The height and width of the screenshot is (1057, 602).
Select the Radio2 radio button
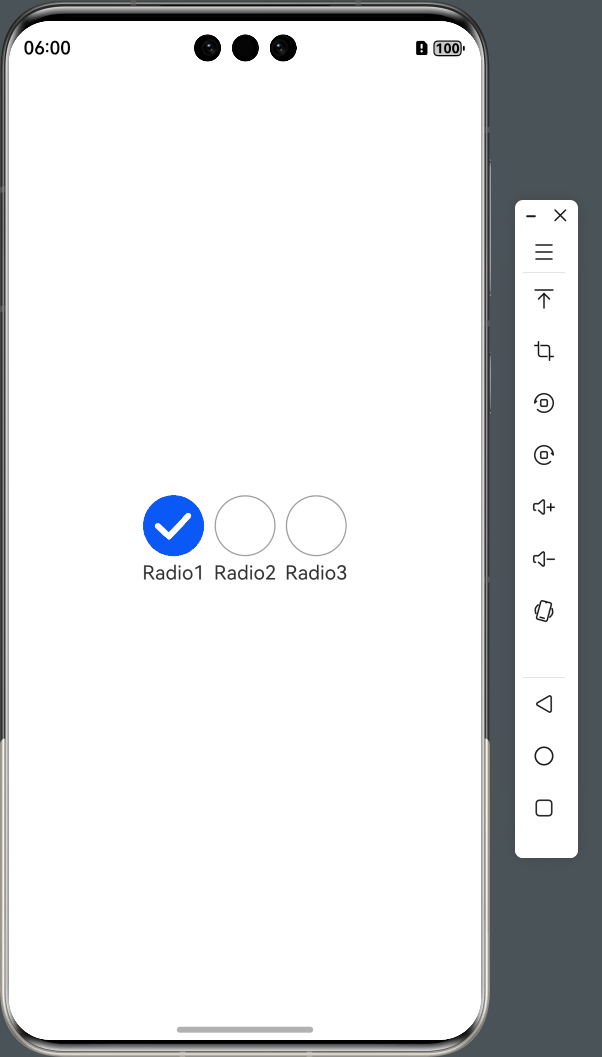point(245,526)
